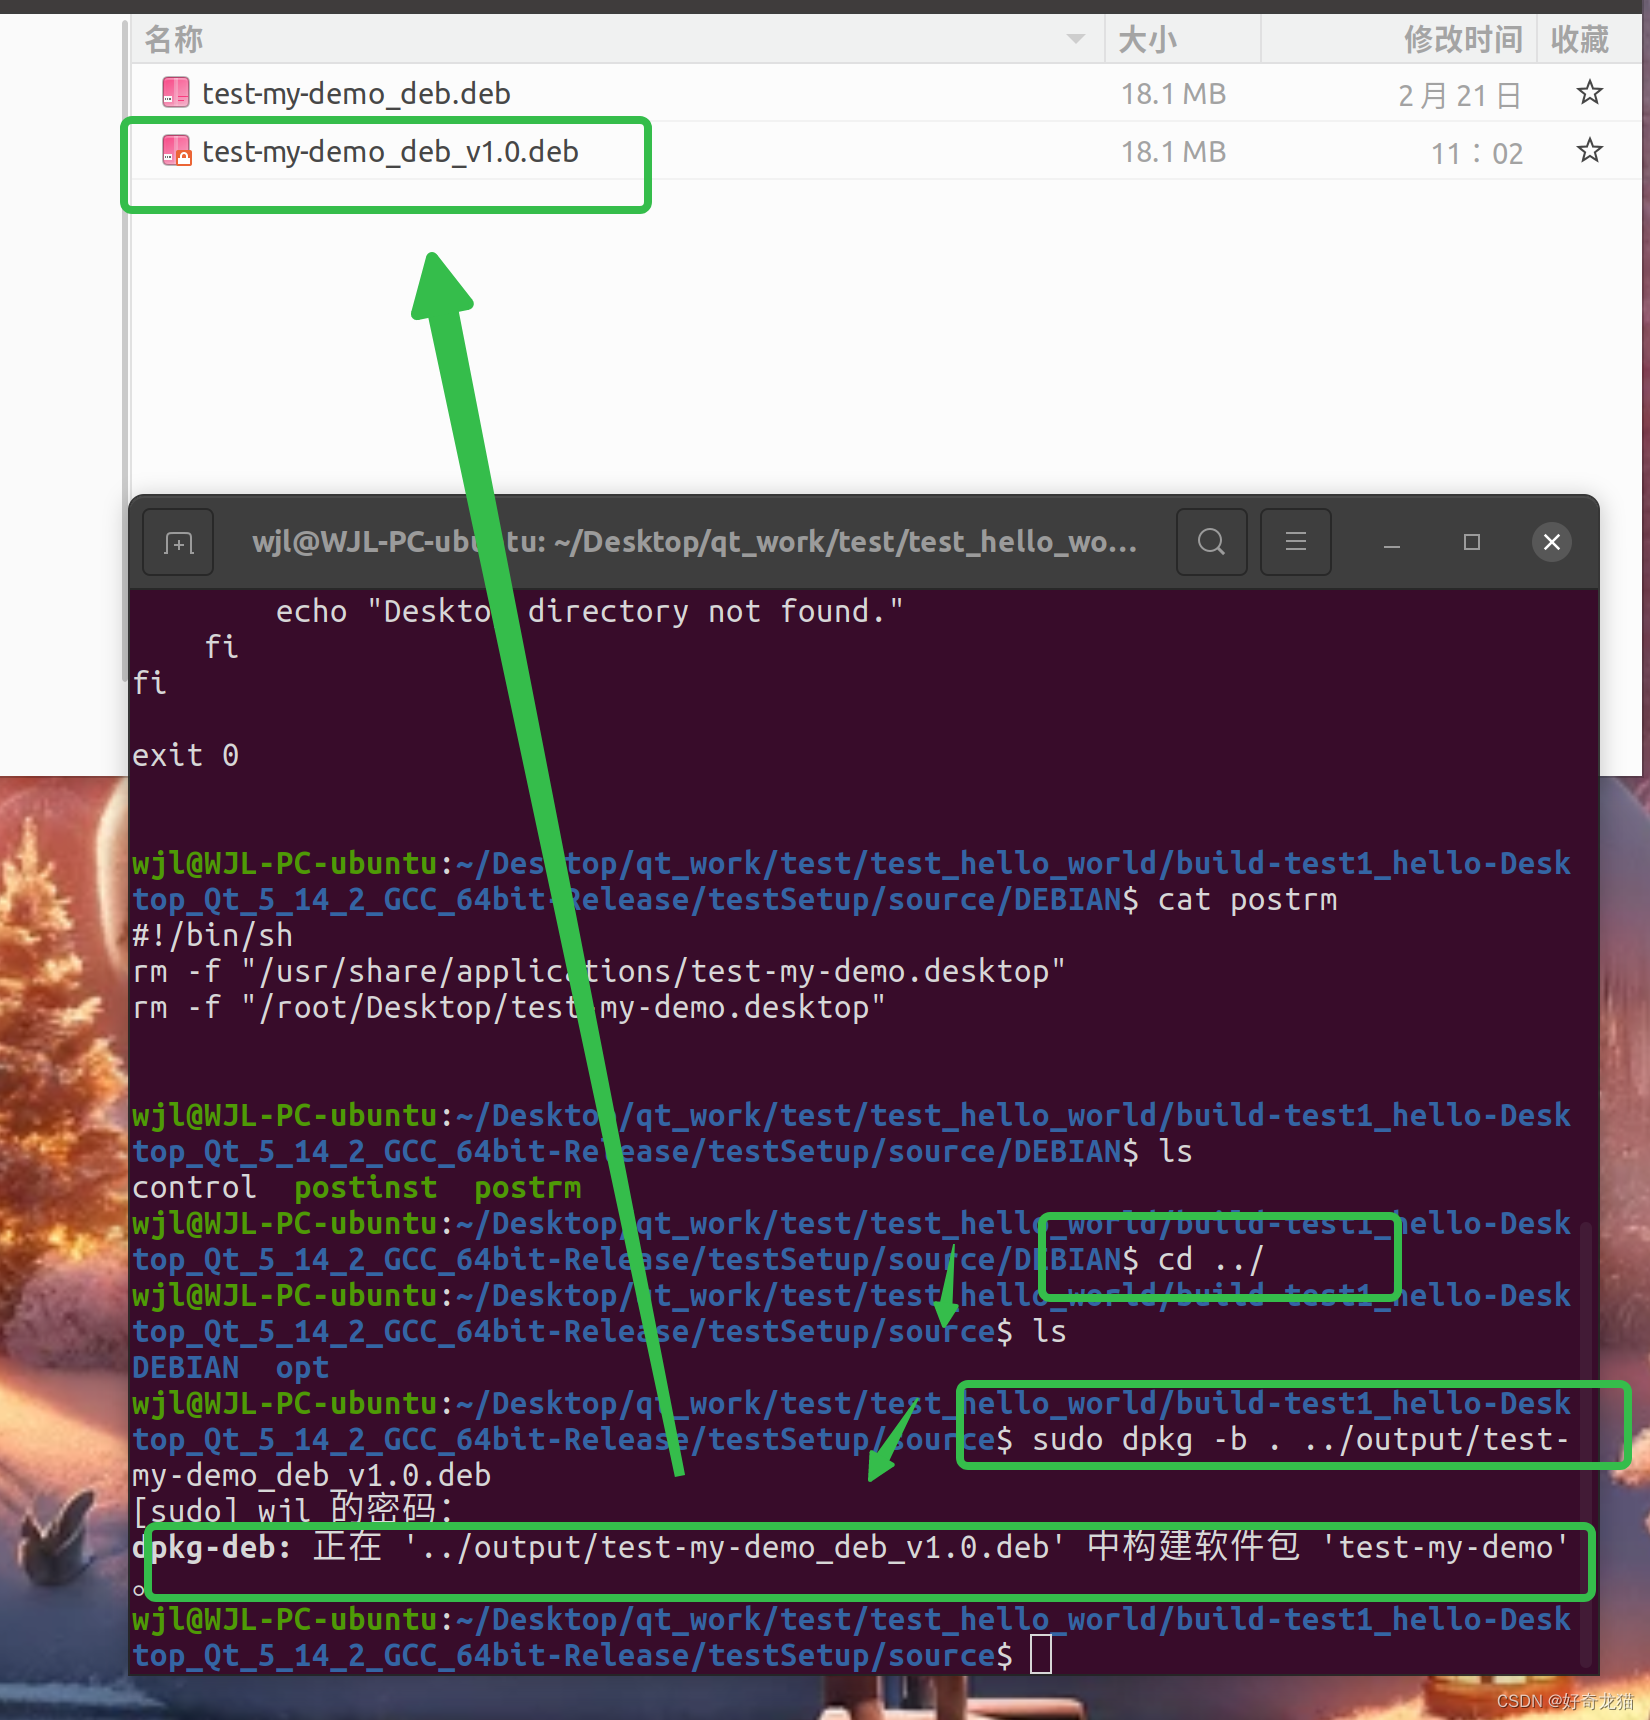1650x1720 pixels.
Task: Click the new tab icon in terminal
Action: point(178,542)
